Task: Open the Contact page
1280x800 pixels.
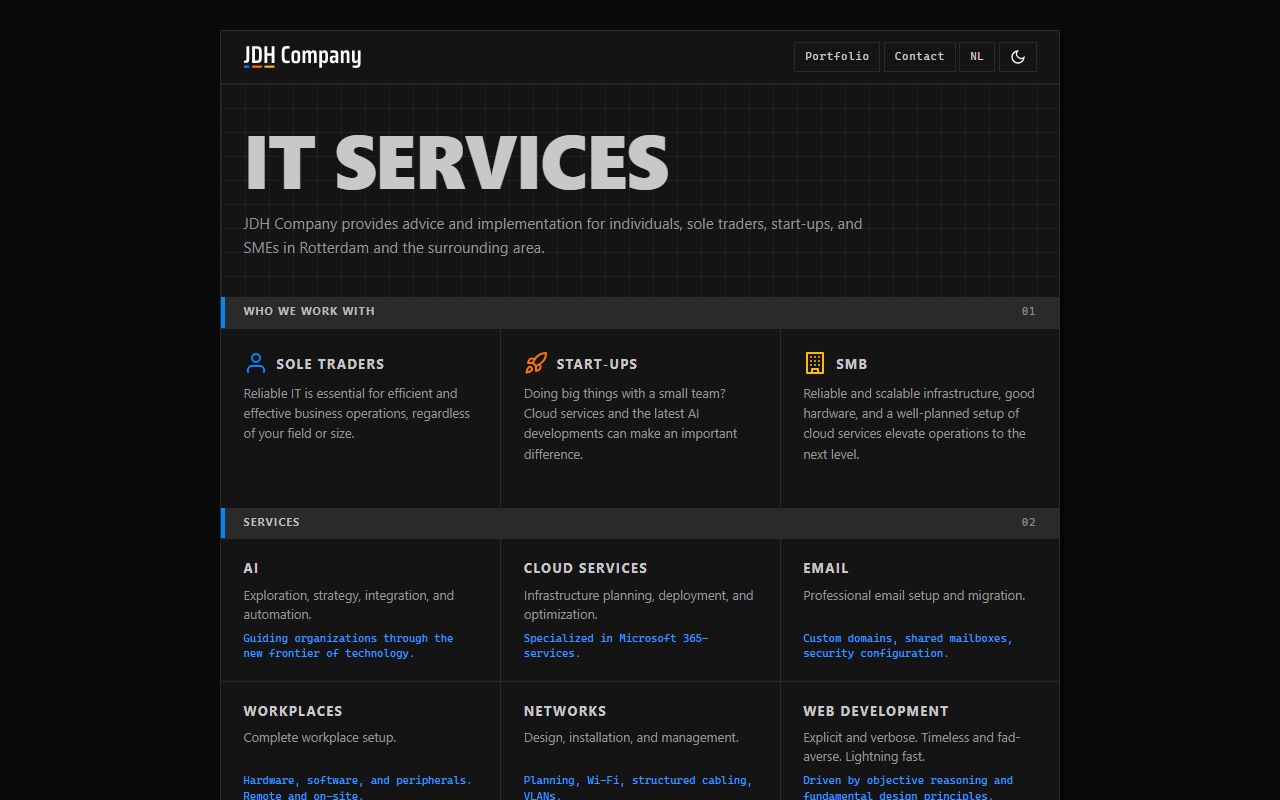Action: pyautogui.click(x=919, y=57)
